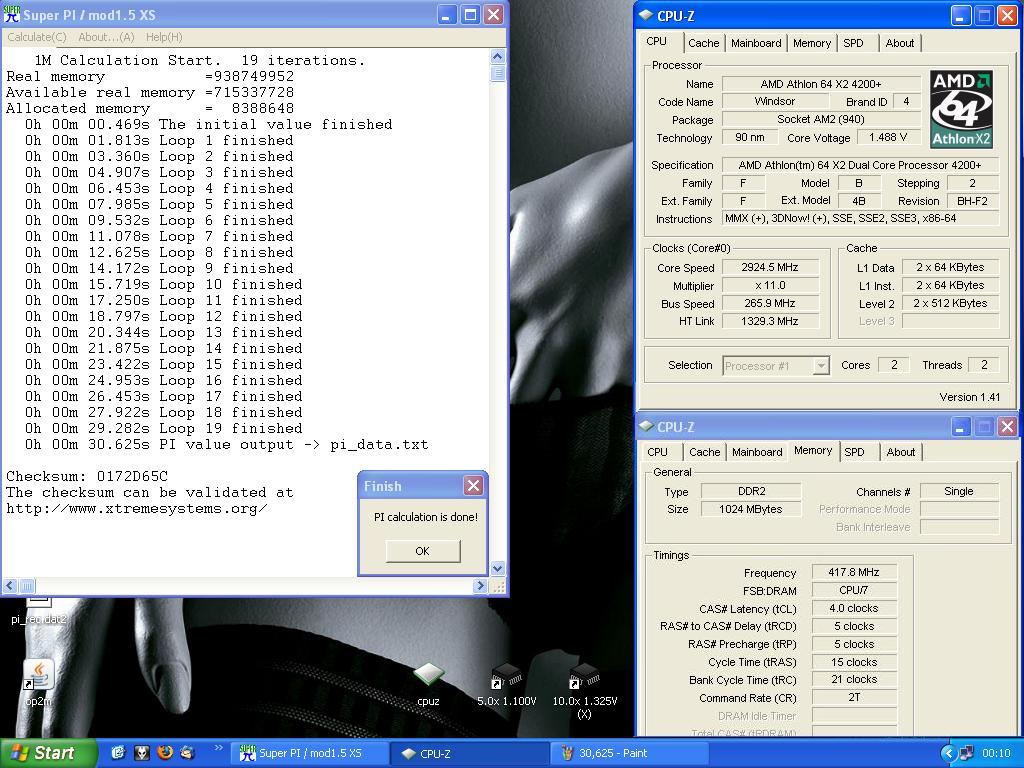Expand hidden system tray icons arrow
Image resolution: width=1024 pixels, height=768 pixels.
(949, 754)
